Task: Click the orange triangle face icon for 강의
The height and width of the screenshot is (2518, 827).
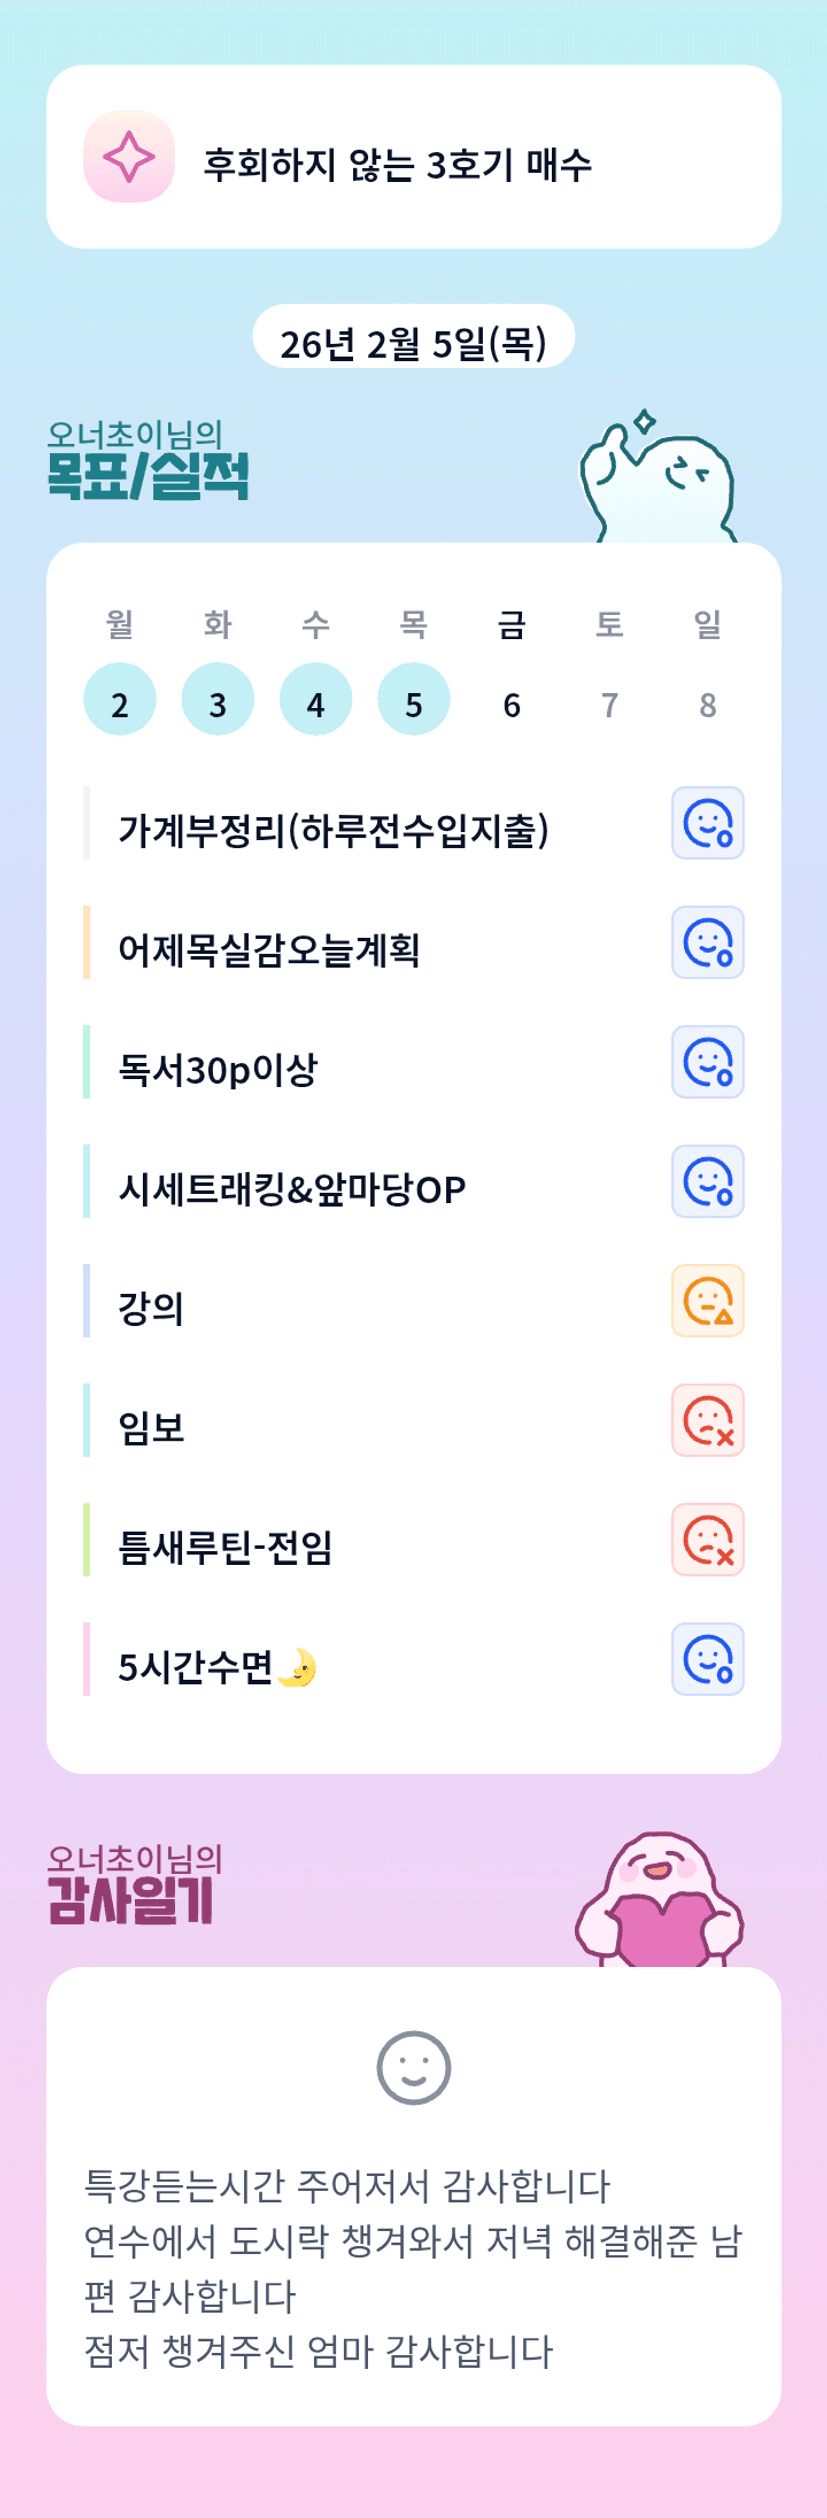Action: [707, 1300]
